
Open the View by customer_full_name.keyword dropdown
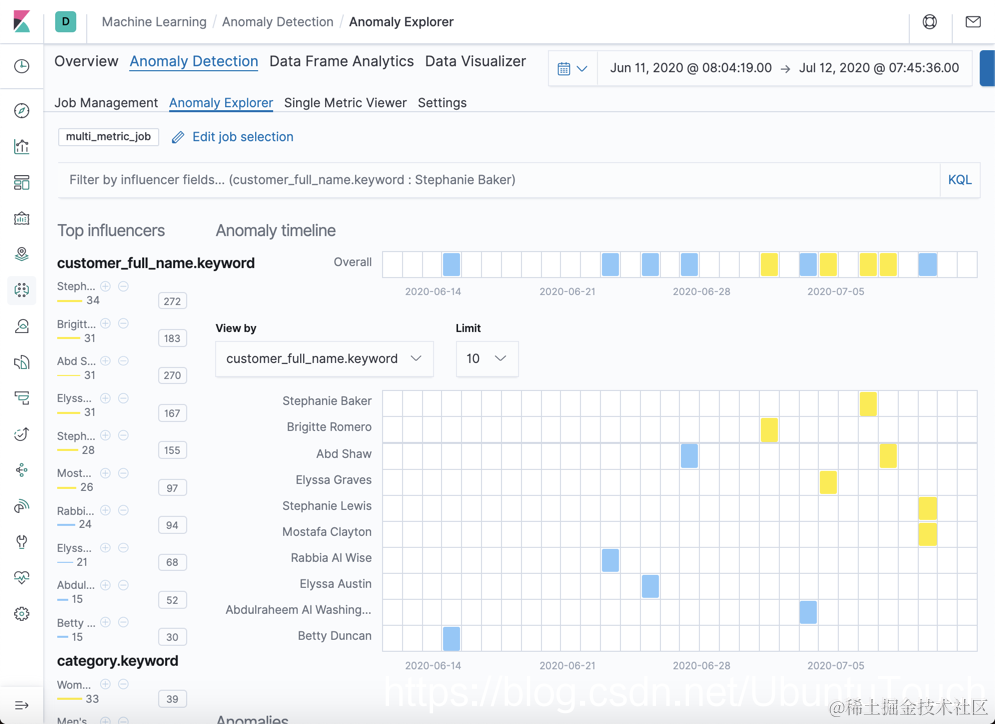pyautogui.click(x=324, y=359)
